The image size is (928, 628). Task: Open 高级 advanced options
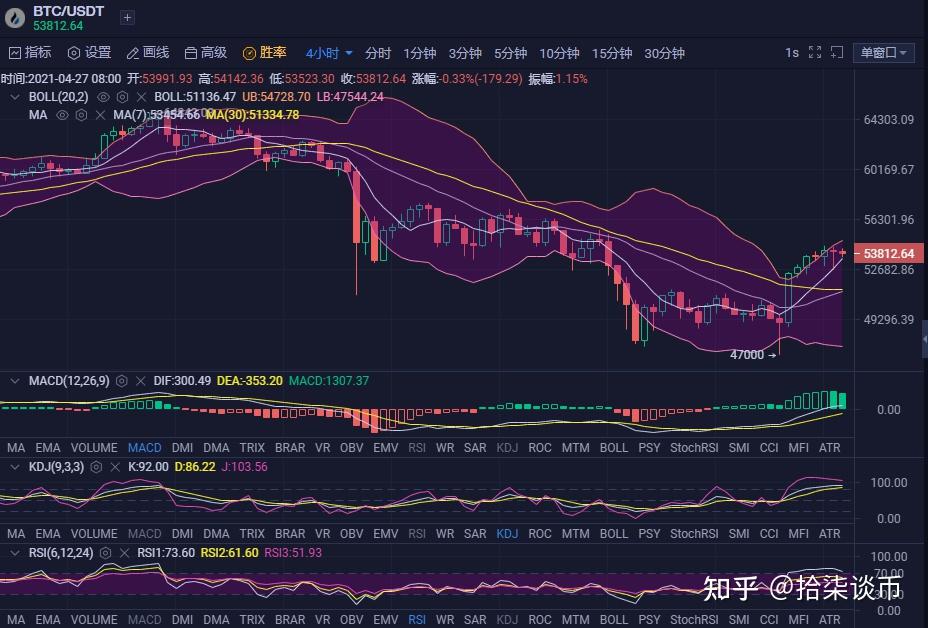tap(205, 53)
